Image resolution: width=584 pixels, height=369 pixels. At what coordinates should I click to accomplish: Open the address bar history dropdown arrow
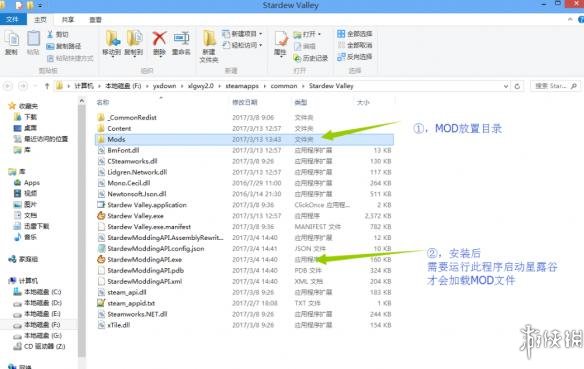tap(506, 86)
